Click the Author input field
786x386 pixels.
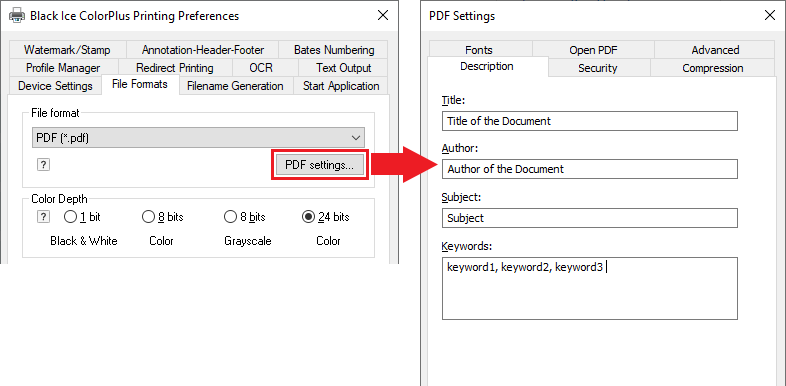590,169
